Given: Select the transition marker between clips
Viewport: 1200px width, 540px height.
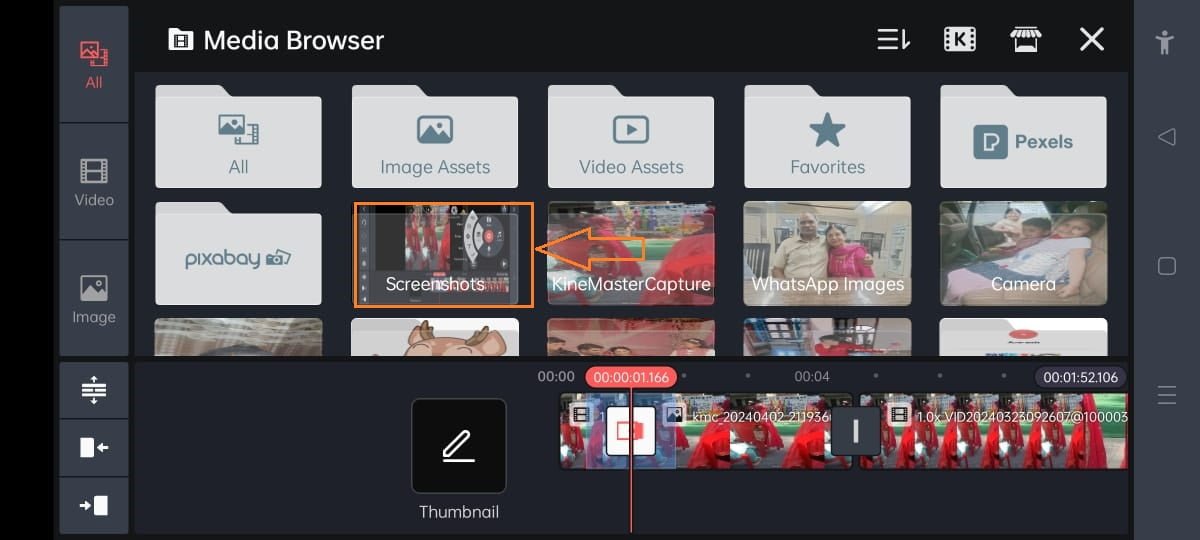Looking at the screenshot, I should (855, 431).
